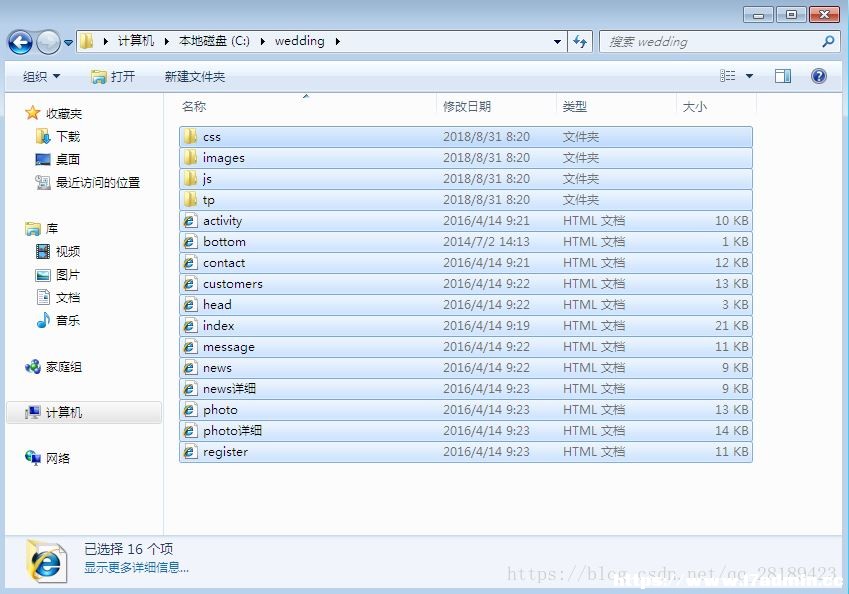Minimize the Explorer window
Image resolution: width=849 pixels, height=594 pixels.
[758, 15]
